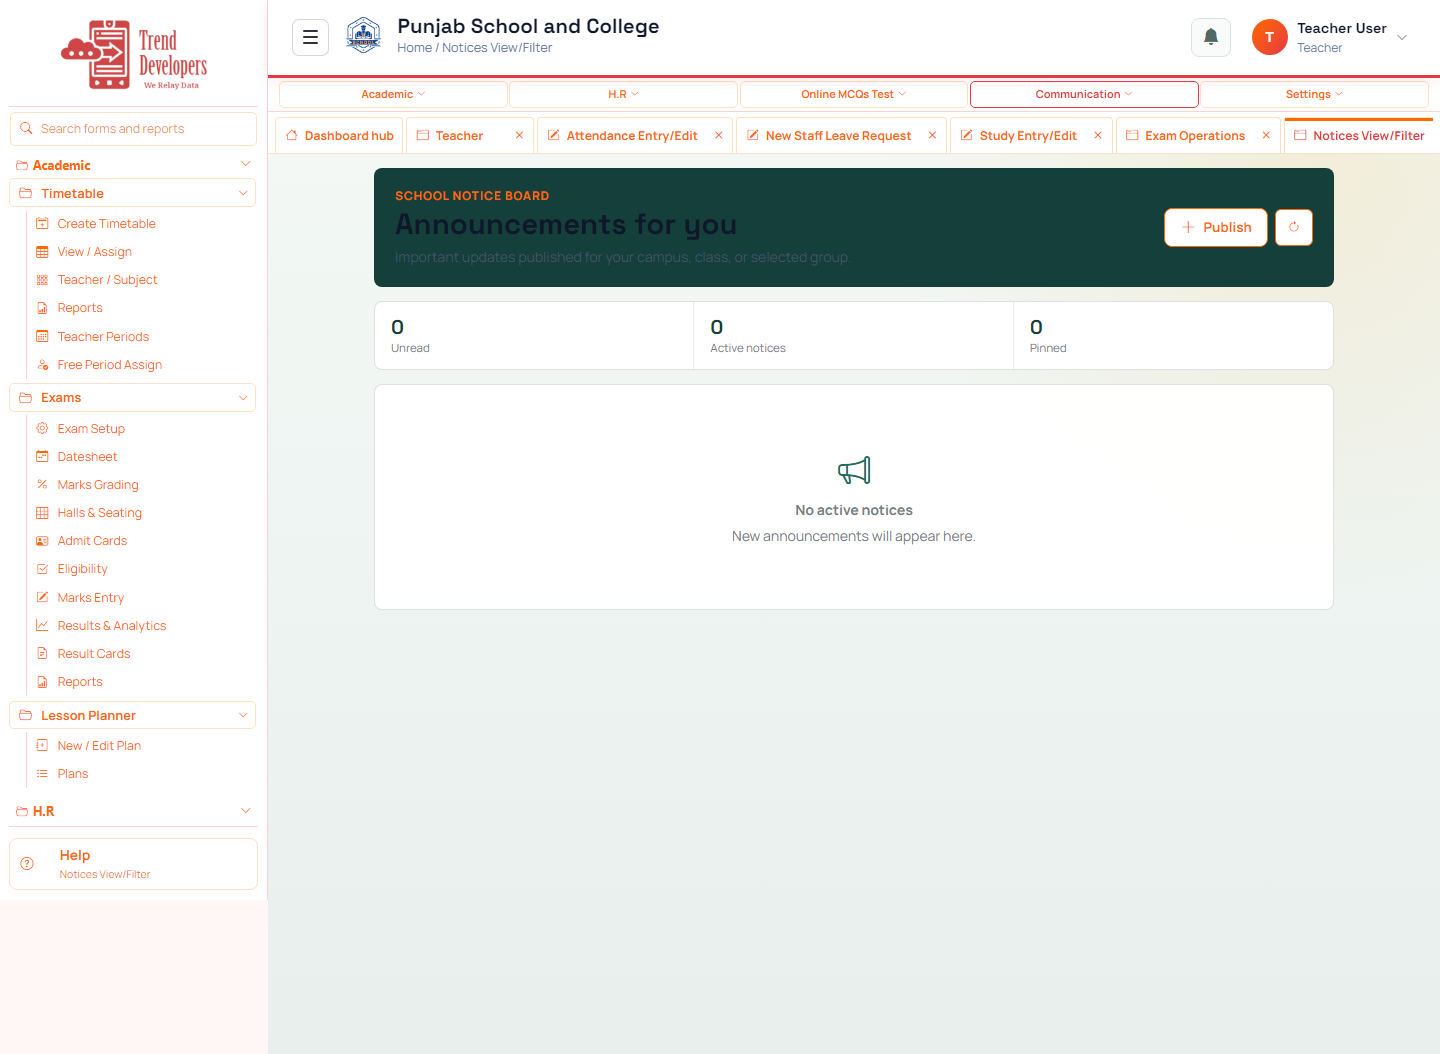This screenshot has height=1054, width=1440.
Task: Open Teacher User account chevron
Action: point(1402,38)
